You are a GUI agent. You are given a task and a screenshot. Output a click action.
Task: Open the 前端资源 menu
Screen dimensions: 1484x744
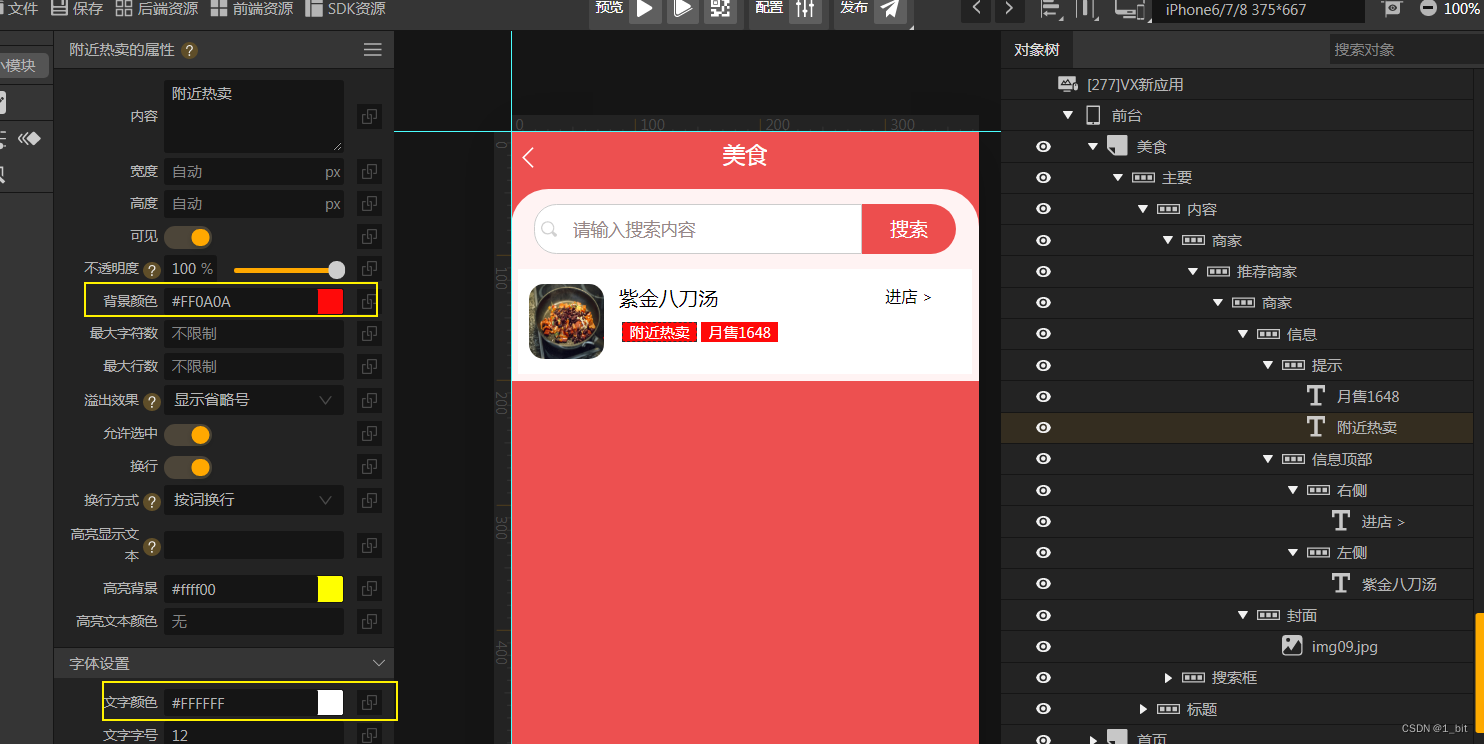pyautogui.click(x=252, y=9)
